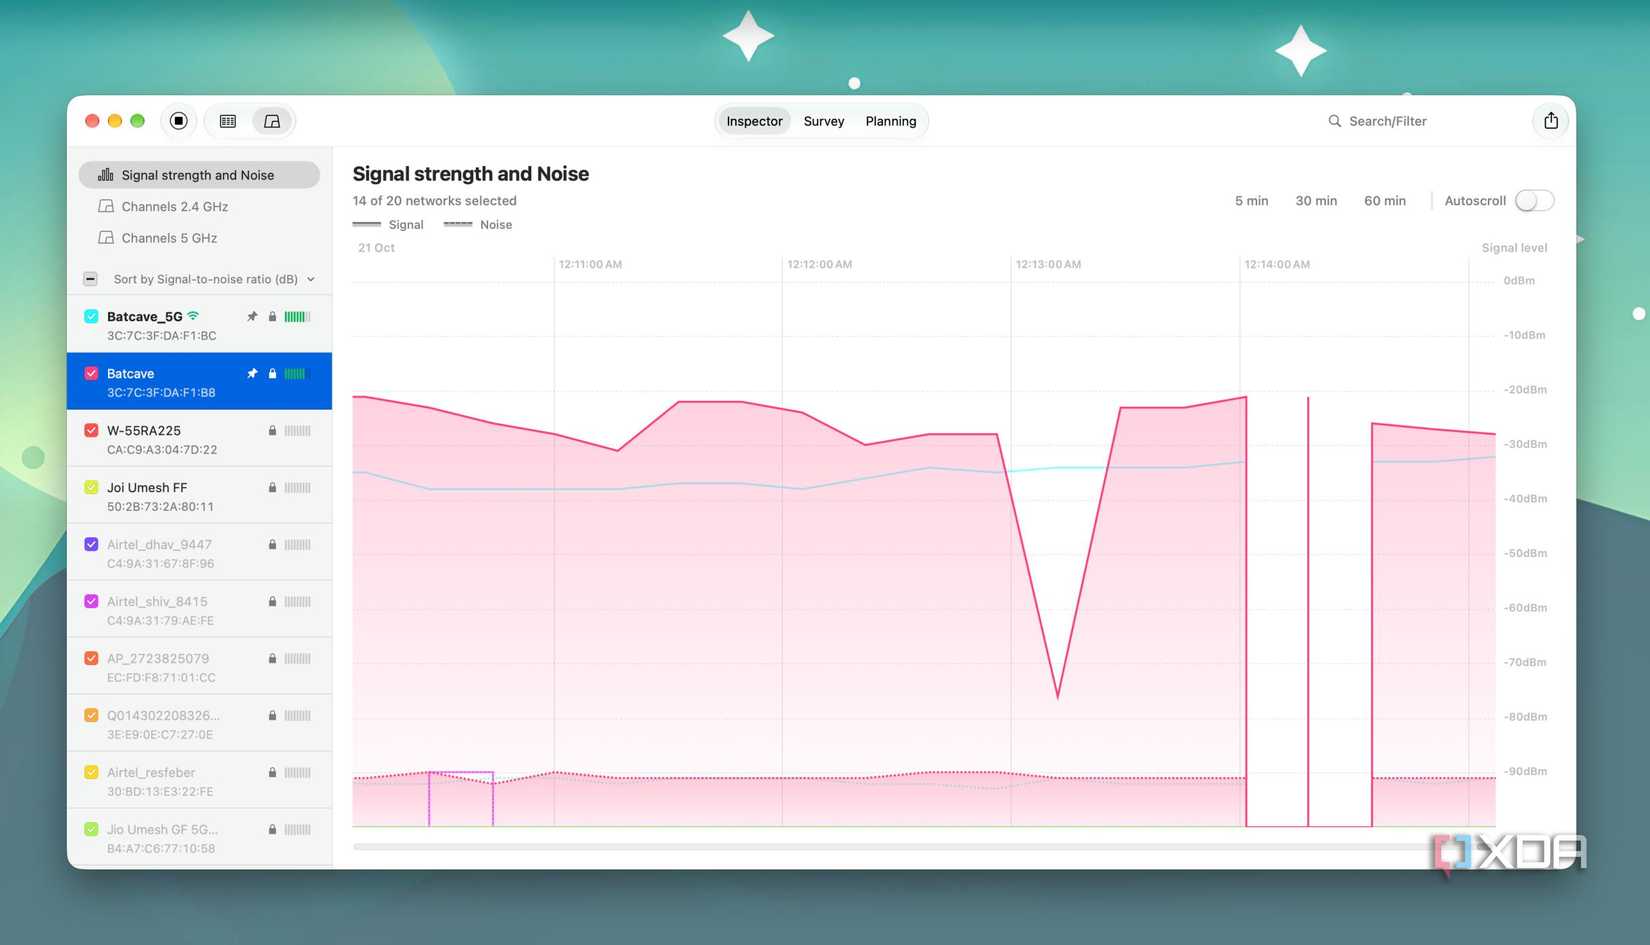1650x945 pixels.
Task: Set time range to 60 min
Action: tap(1385, 201)
